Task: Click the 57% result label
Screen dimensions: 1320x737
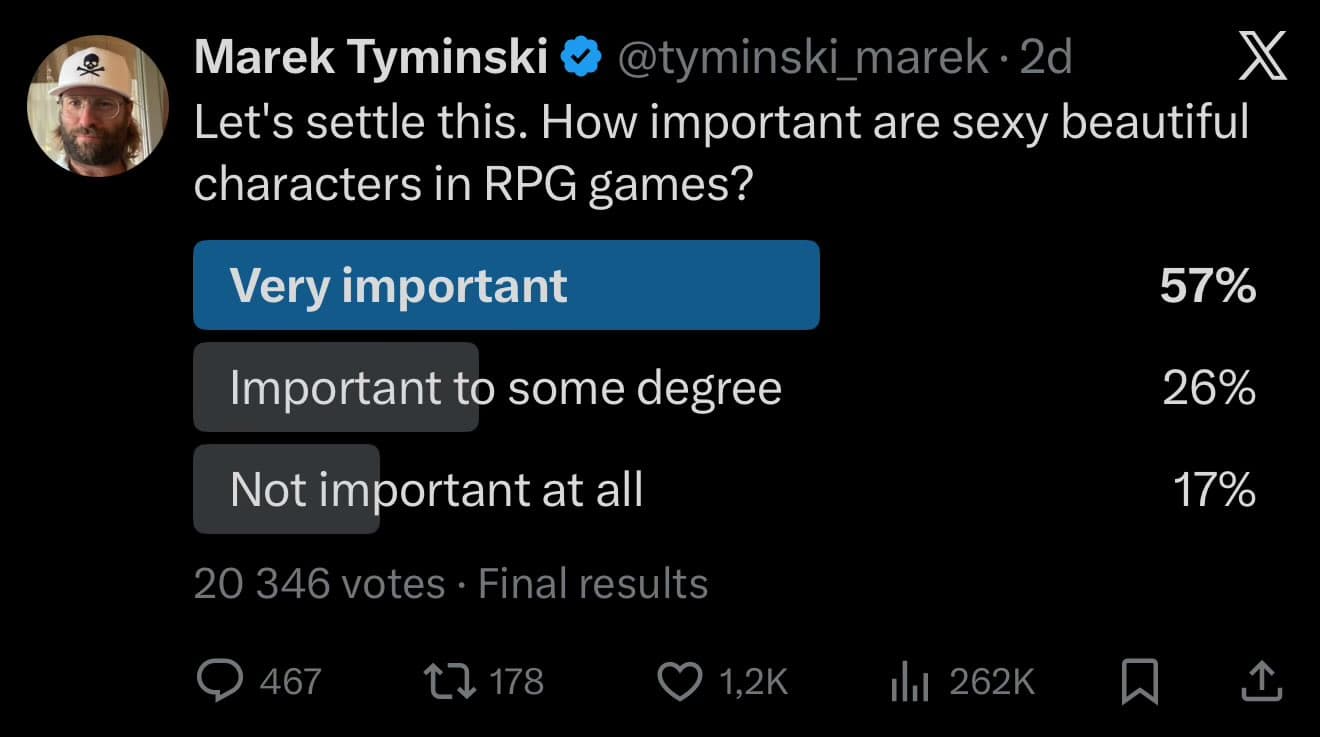Action: tap(1207, 286)
